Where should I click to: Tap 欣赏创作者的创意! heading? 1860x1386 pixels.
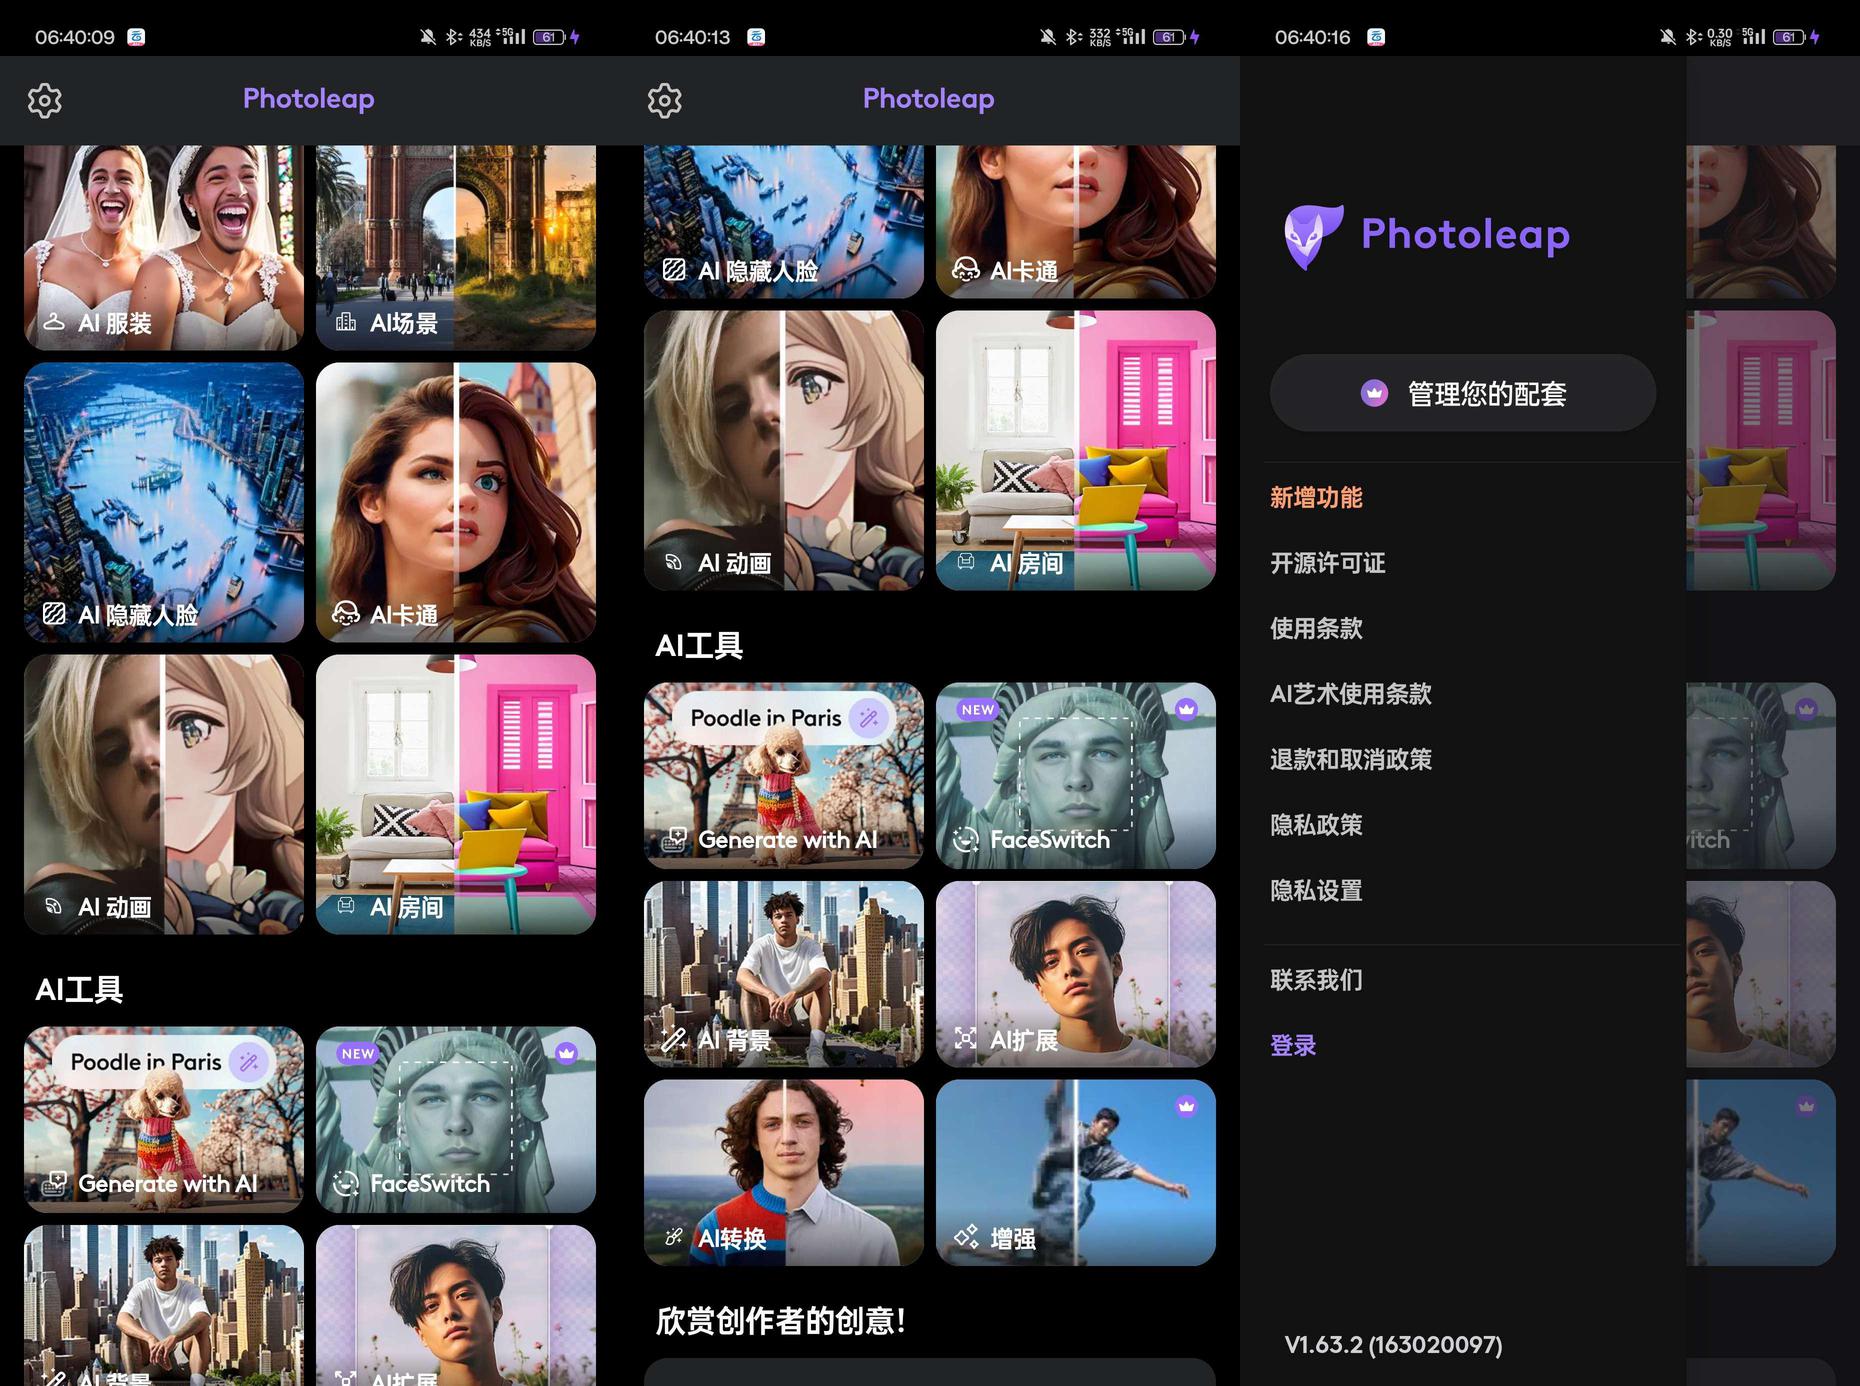pos(781,1321)
